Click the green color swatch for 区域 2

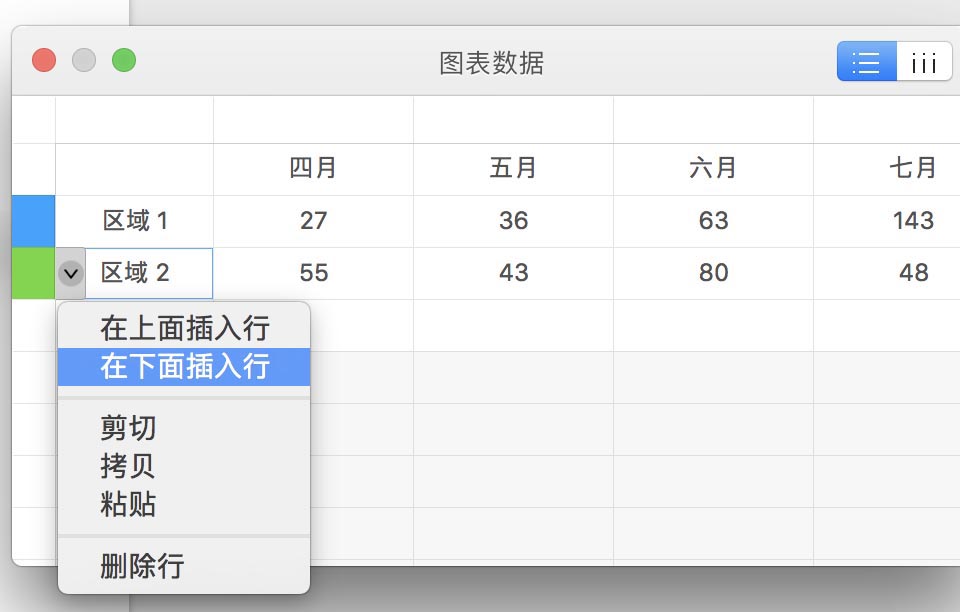34,274
